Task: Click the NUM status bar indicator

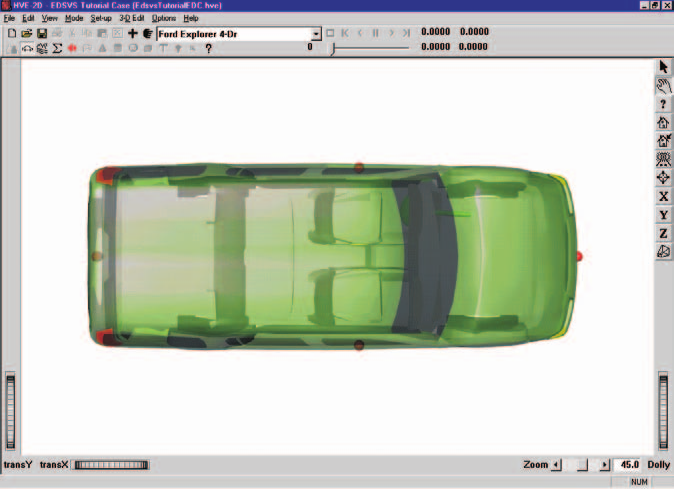Action: click(639, 482)
